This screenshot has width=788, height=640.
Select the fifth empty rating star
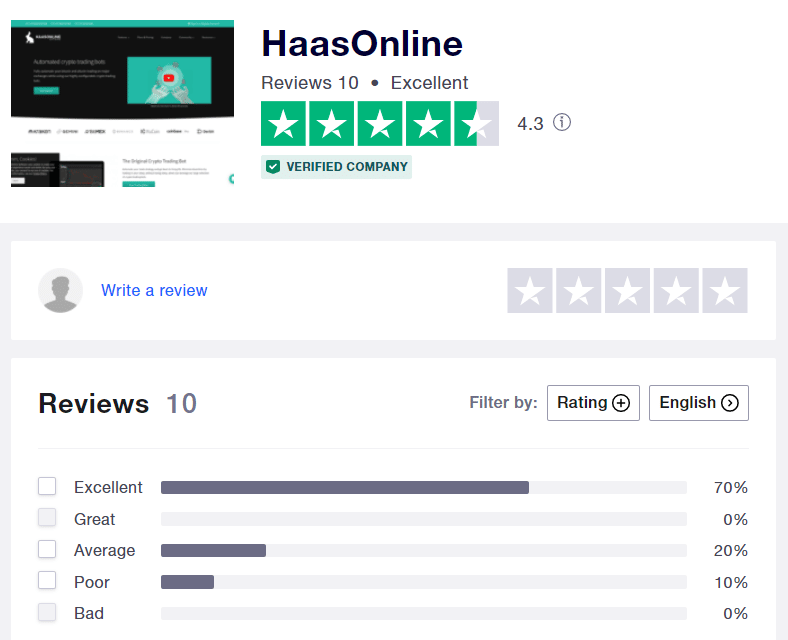725,290
